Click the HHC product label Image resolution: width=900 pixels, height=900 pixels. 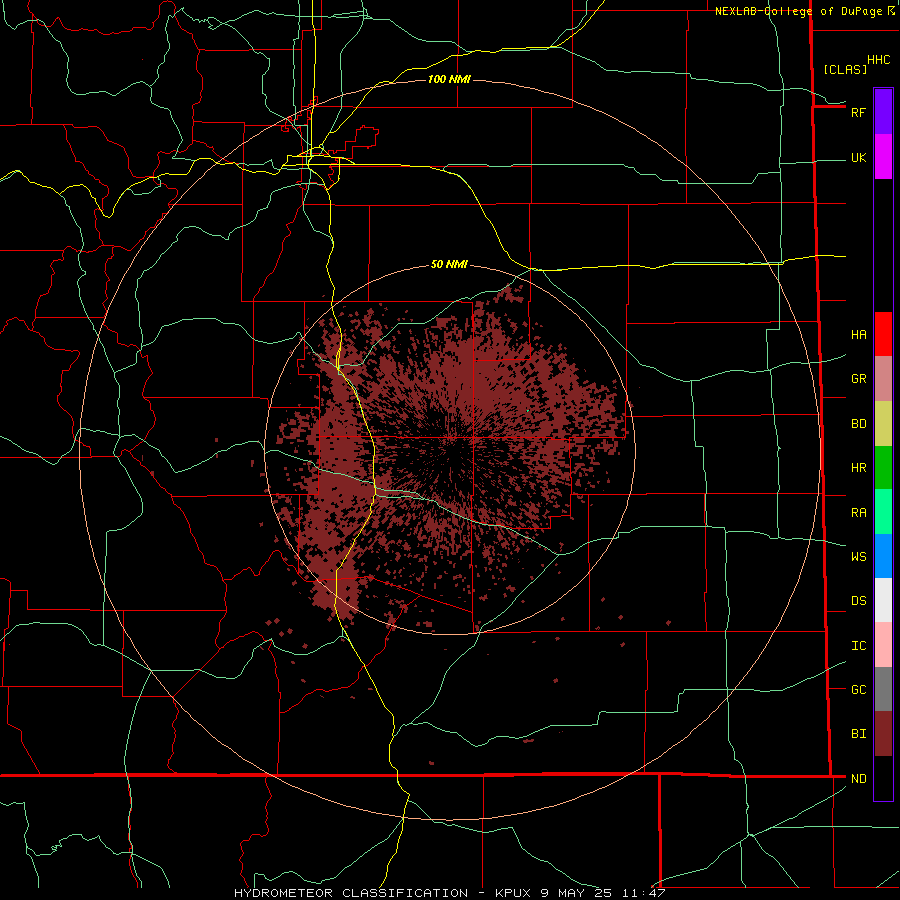point(878,60)
